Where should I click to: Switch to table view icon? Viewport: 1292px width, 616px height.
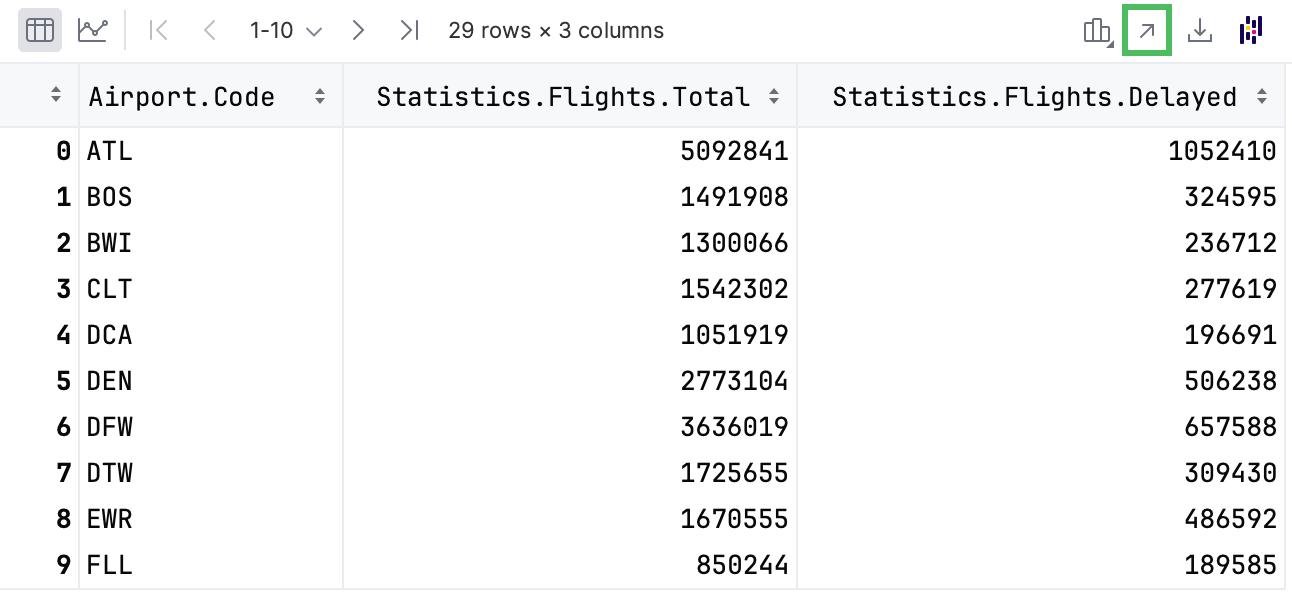click(40, 31)
